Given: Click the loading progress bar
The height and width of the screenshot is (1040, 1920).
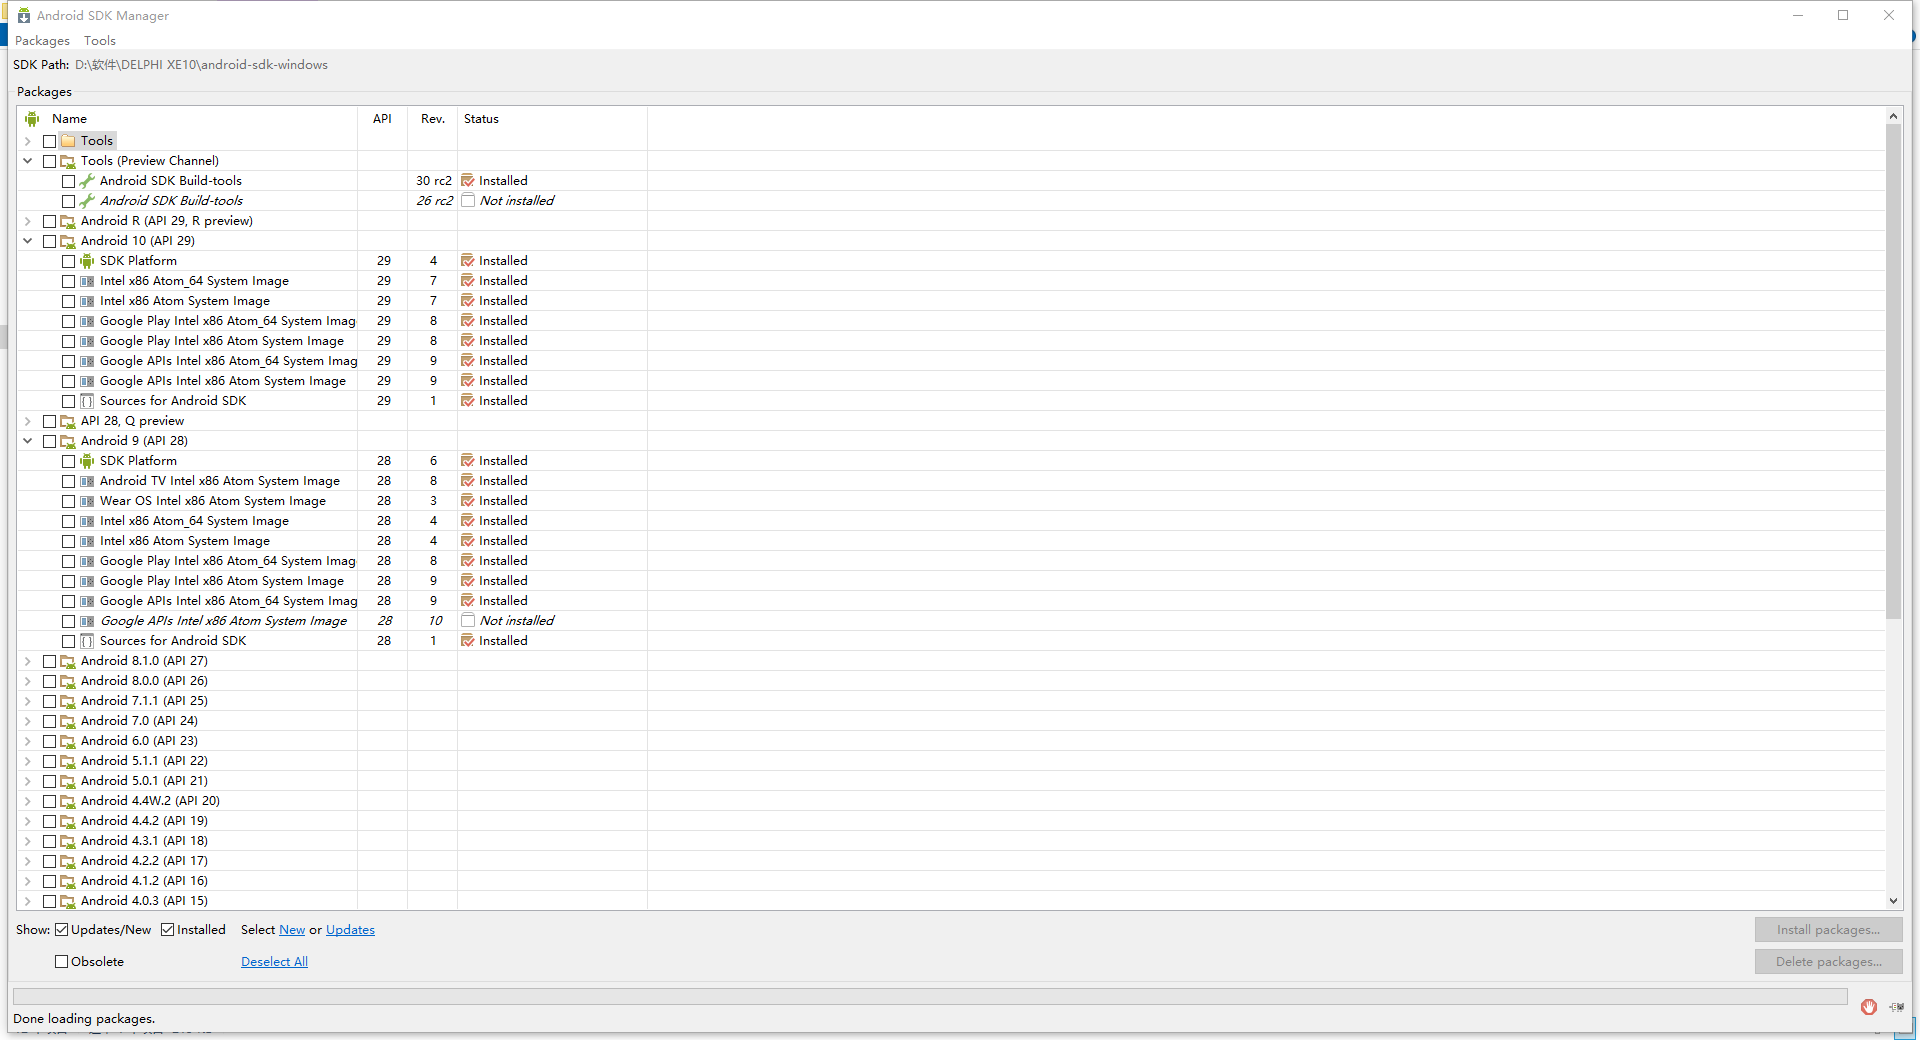Looking at the screenshot, I should (930, 996).
